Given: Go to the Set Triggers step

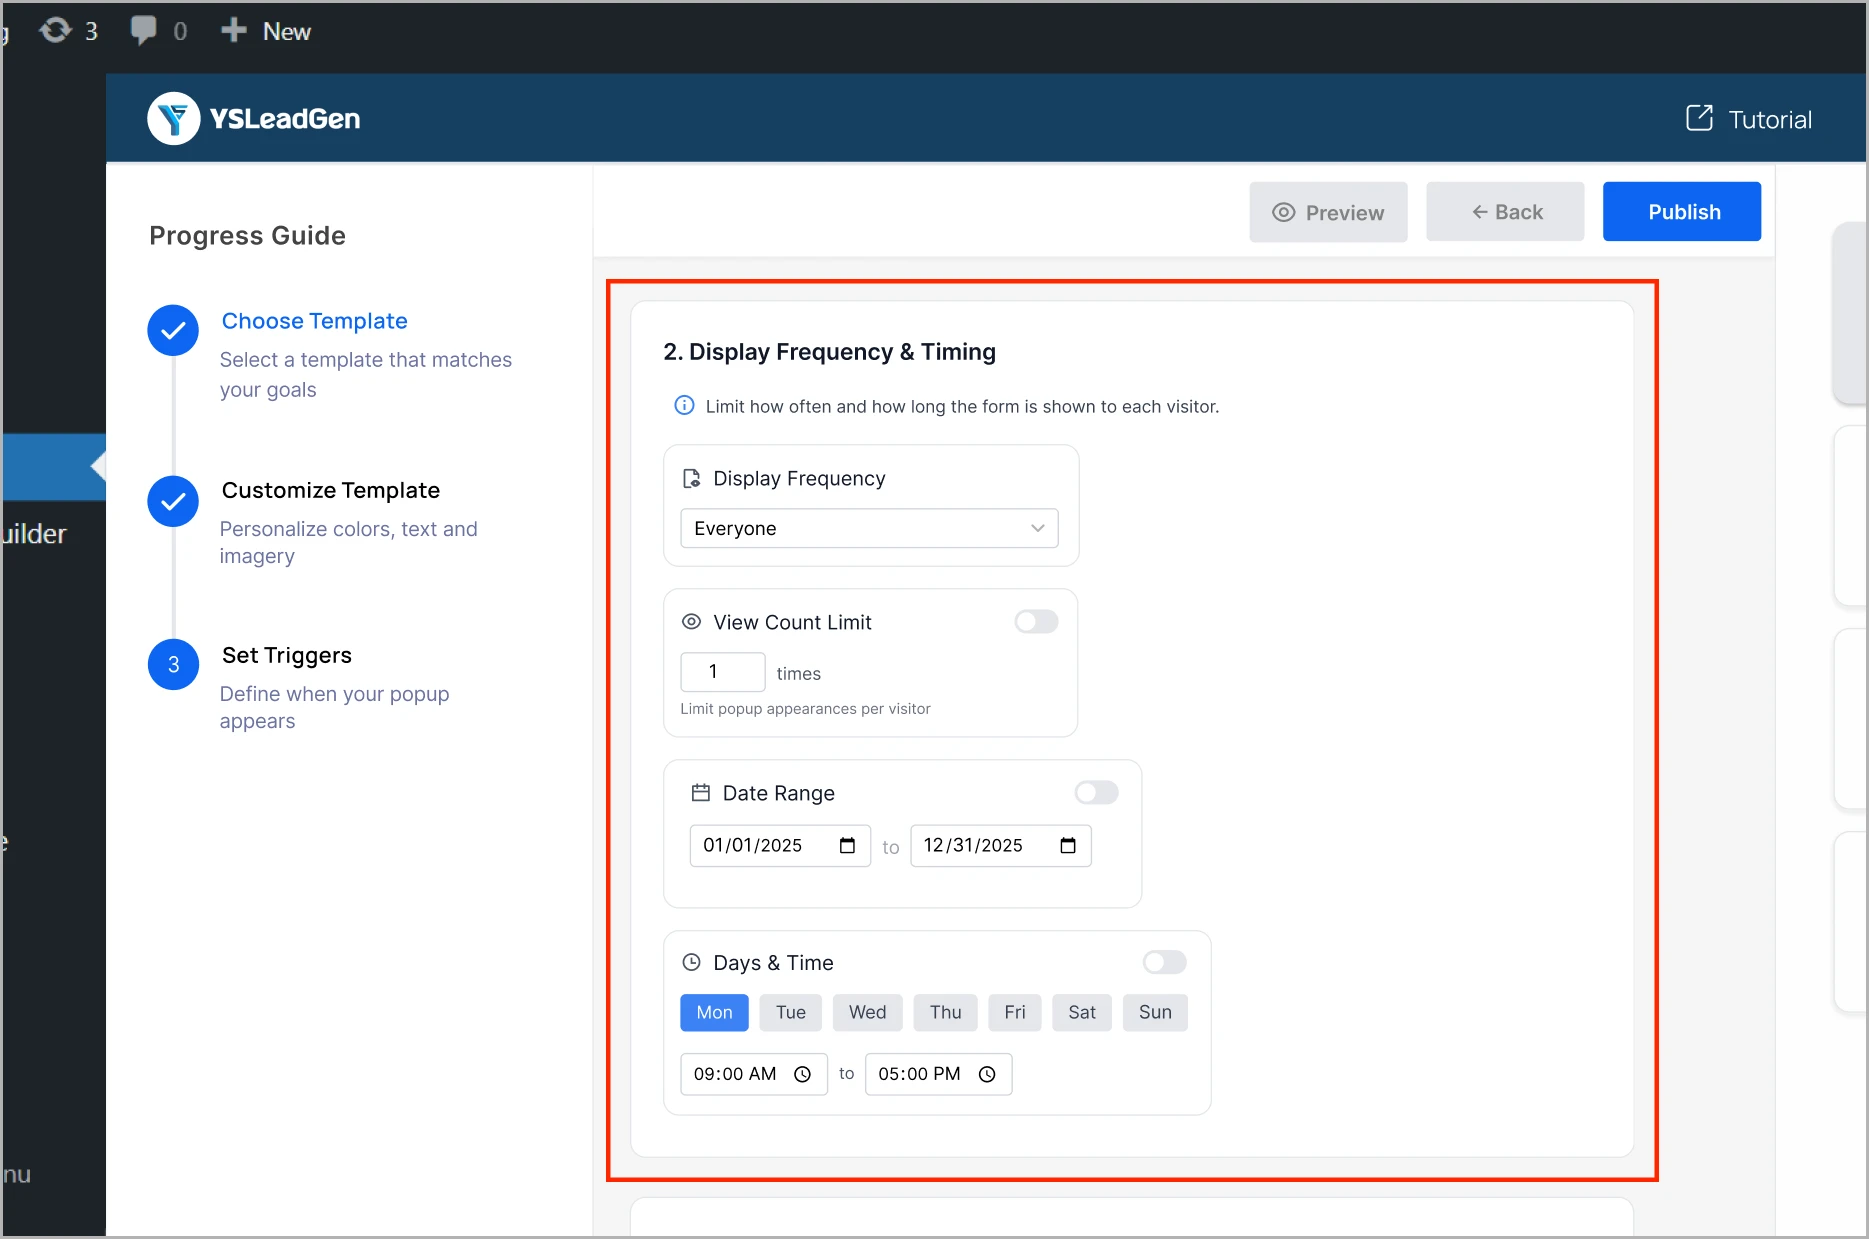Looking at the screenshot, I should click(x=287, y=655).
